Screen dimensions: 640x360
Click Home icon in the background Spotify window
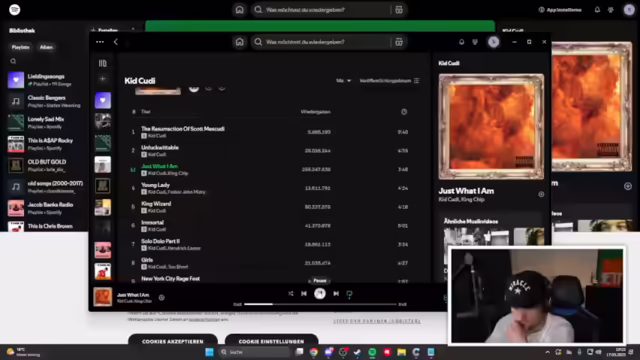[x=240, y=10]
